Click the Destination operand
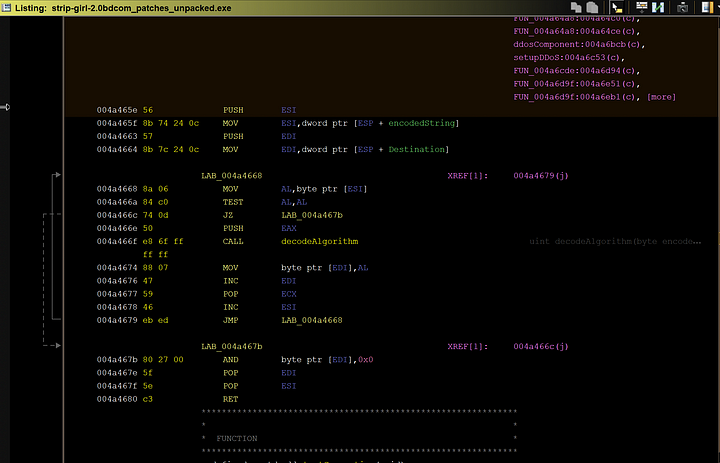The image size is (720, 463). [416, 149]
